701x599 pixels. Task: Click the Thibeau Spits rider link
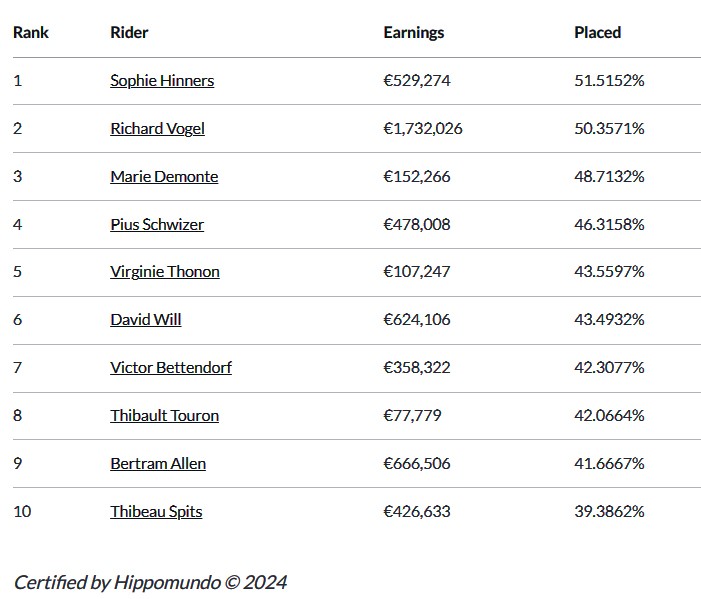click(x=156, y=512)
